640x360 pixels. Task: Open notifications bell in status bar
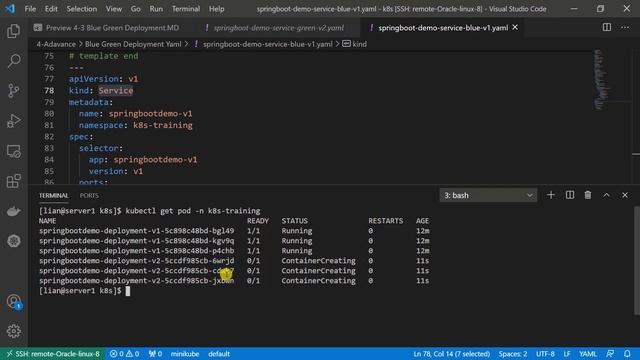pyautogui.click(x=627, y=353)
